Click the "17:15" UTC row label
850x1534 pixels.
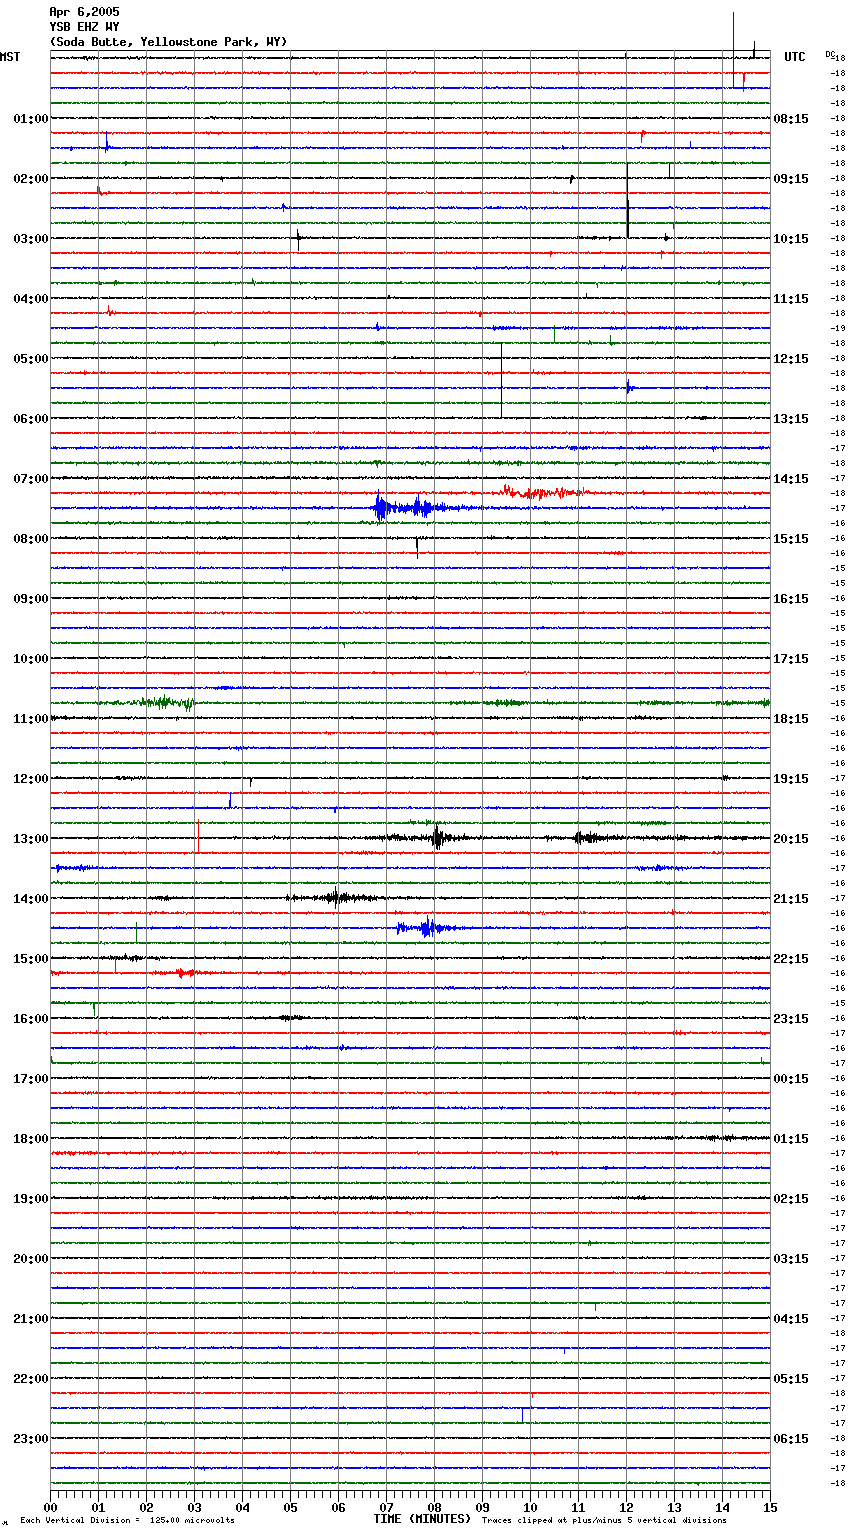click(791, 659)
